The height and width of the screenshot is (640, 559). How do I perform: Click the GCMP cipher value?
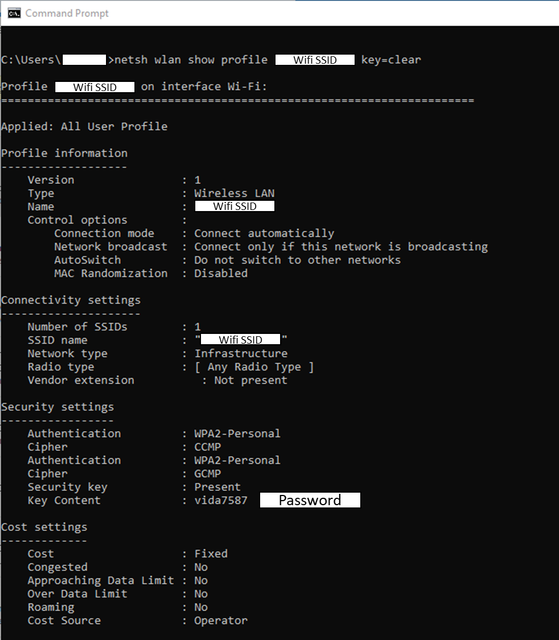pos(208,473)
